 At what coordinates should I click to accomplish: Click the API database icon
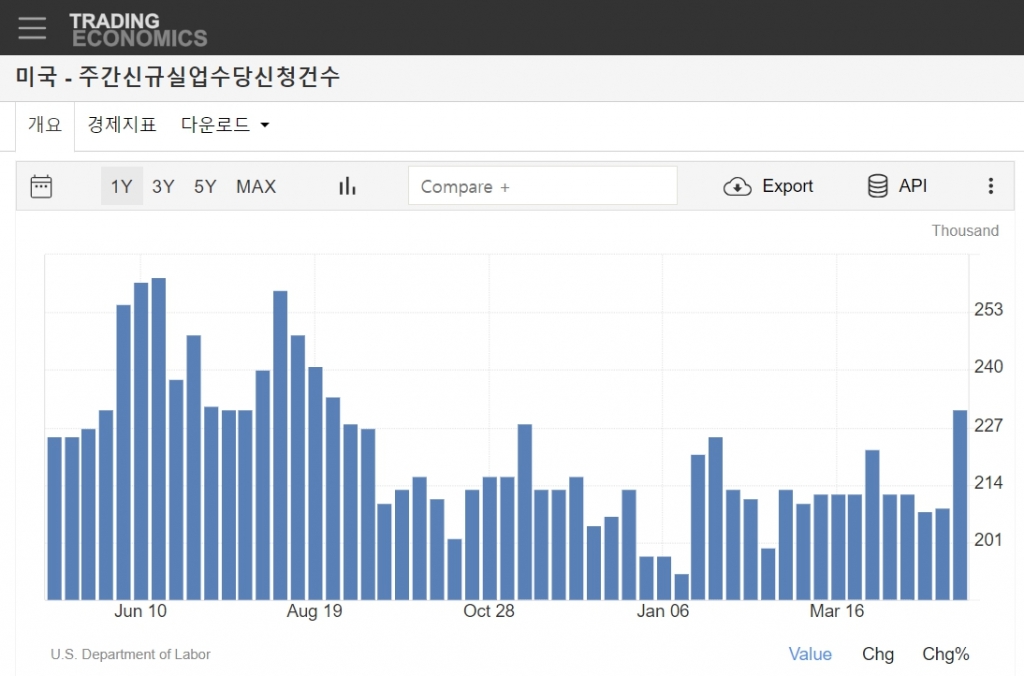tap(878, 186)
